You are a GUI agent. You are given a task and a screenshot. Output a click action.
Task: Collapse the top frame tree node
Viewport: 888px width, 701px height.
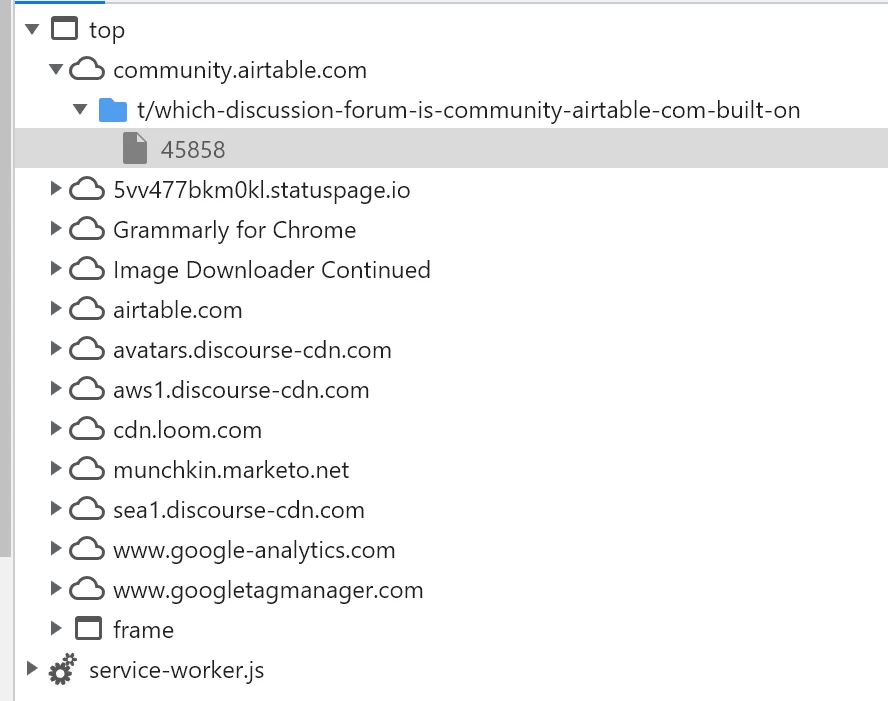tap(32, 29)
